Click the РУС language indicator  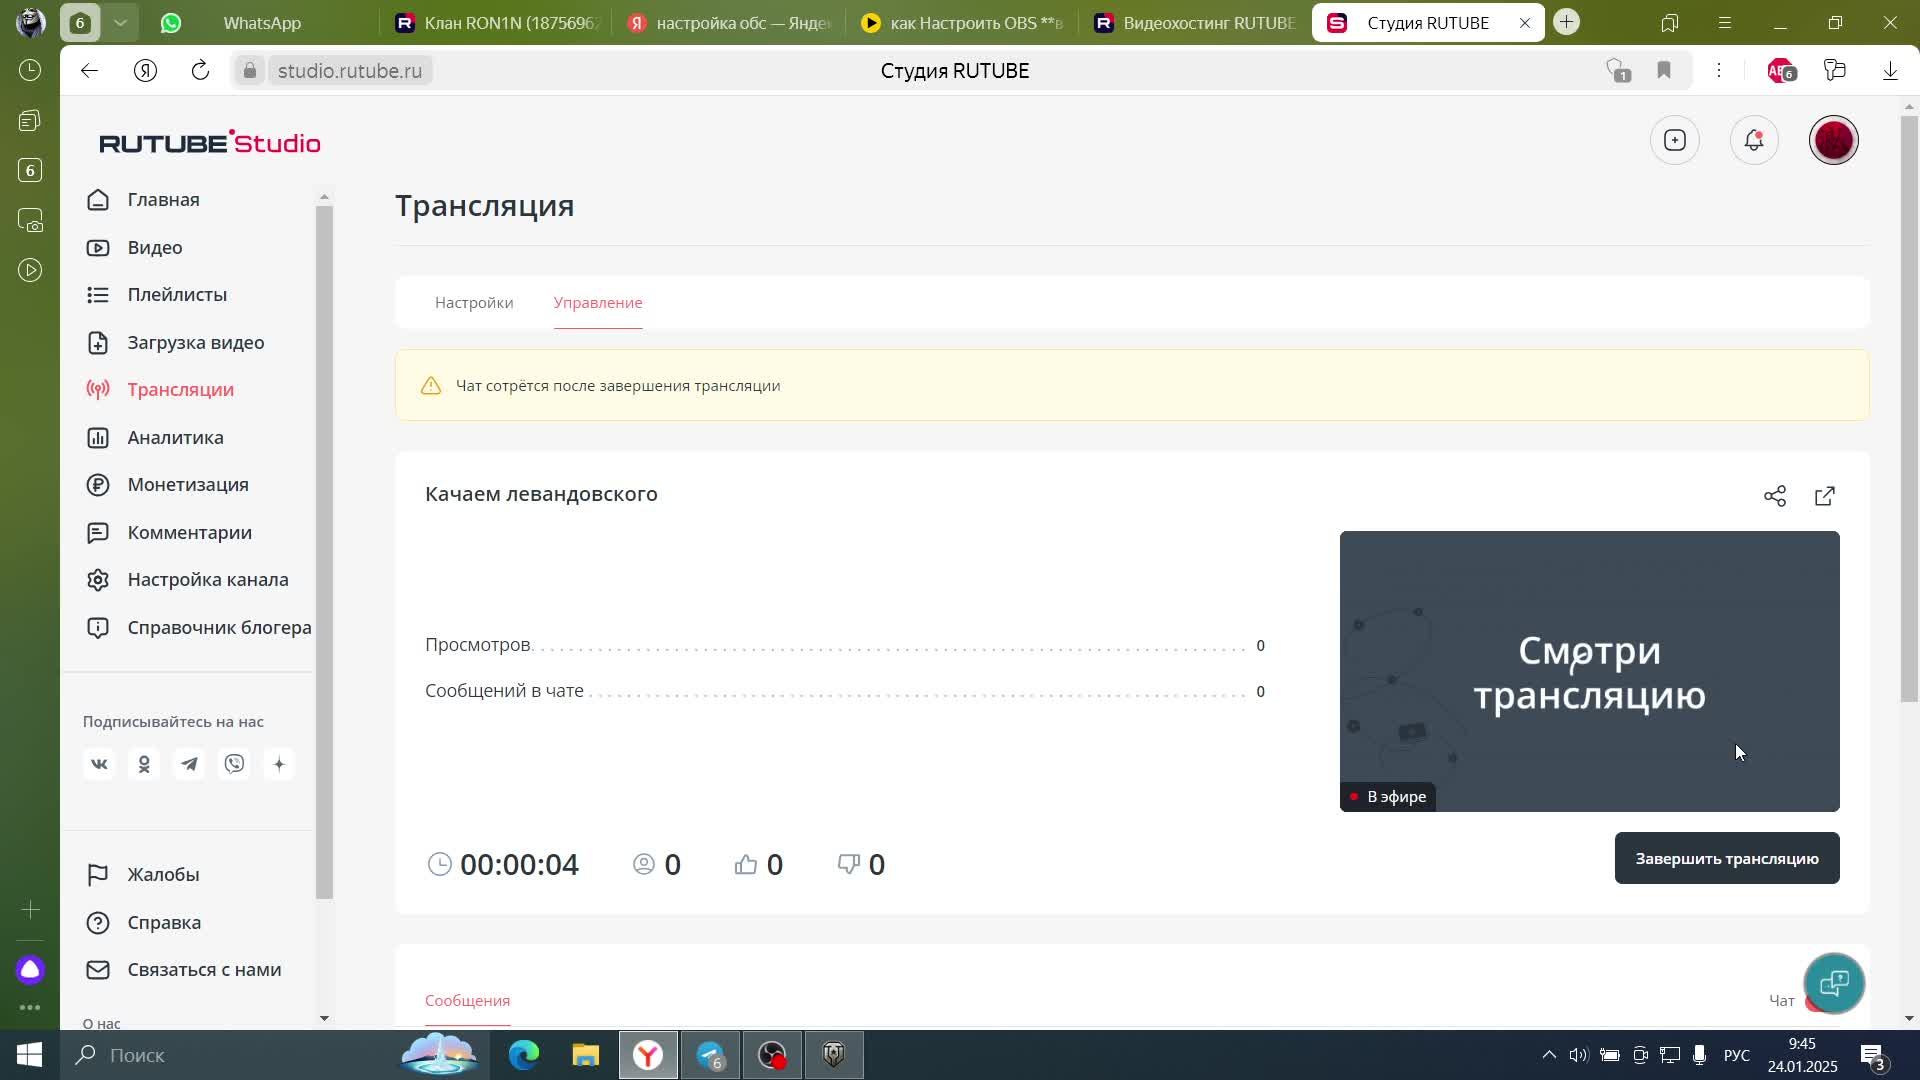coord(1737,1056)
